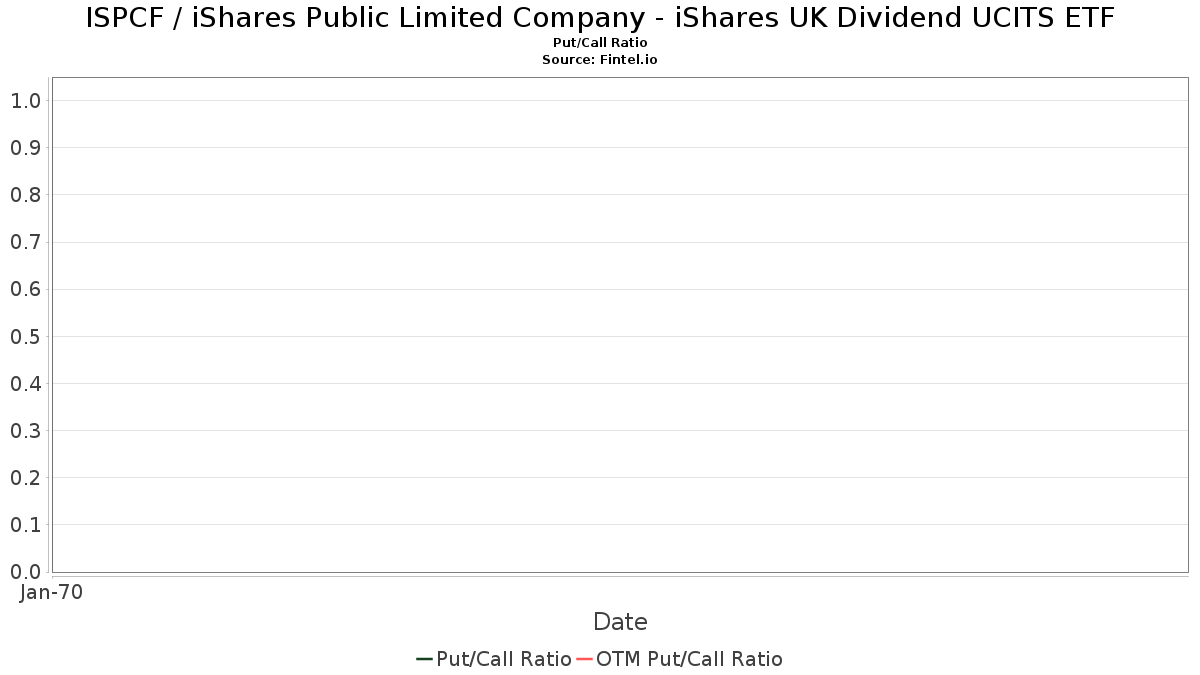
Task: Select the Put/Call Ratio subtitle text
Action: click(x=600, y=43)
